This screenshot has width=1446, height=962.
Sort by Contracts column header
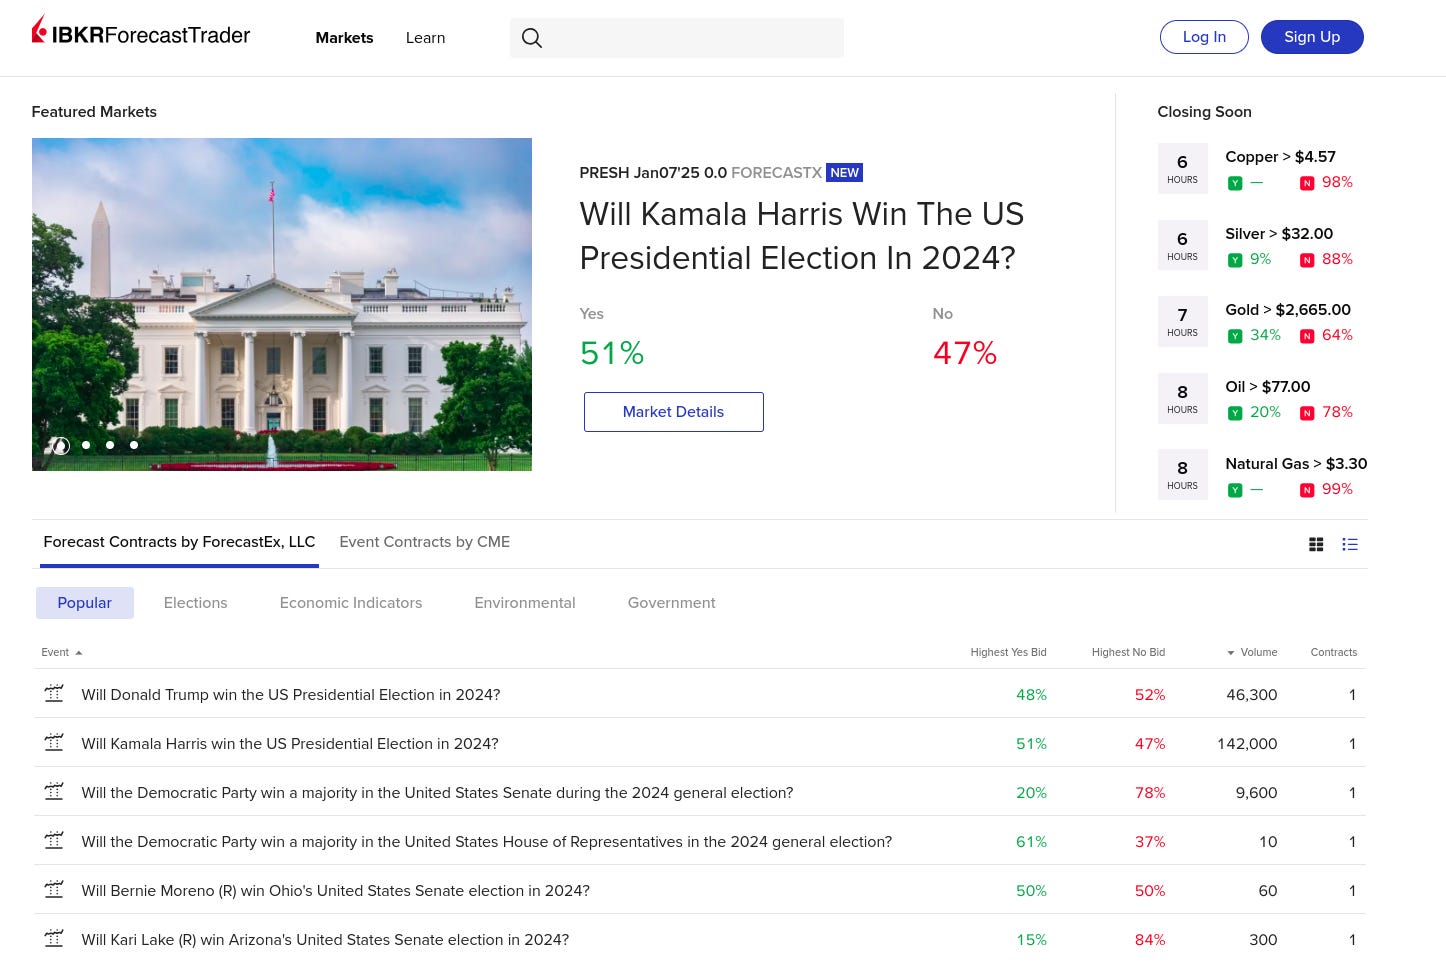click(x=1334, y=652)
